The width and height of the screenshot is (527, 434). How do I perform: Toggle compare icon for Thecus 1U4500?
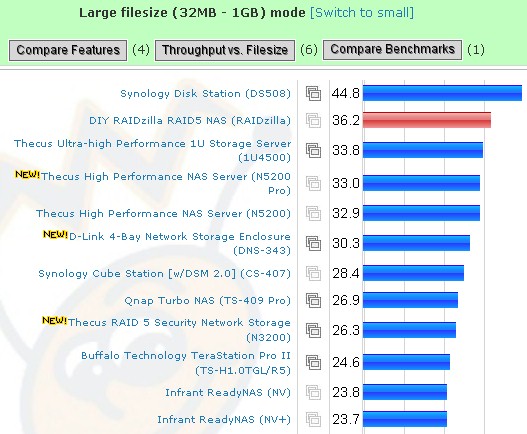click(313, 150)
